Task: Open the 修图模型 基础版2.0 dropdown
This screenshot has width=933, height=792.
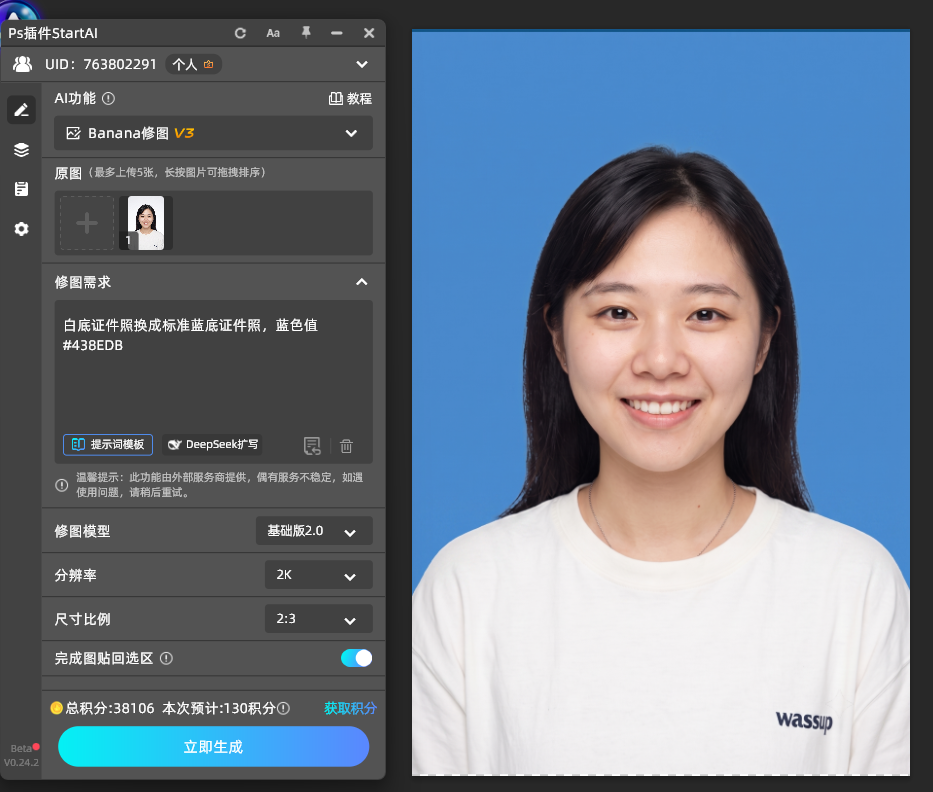Action: 314,531
